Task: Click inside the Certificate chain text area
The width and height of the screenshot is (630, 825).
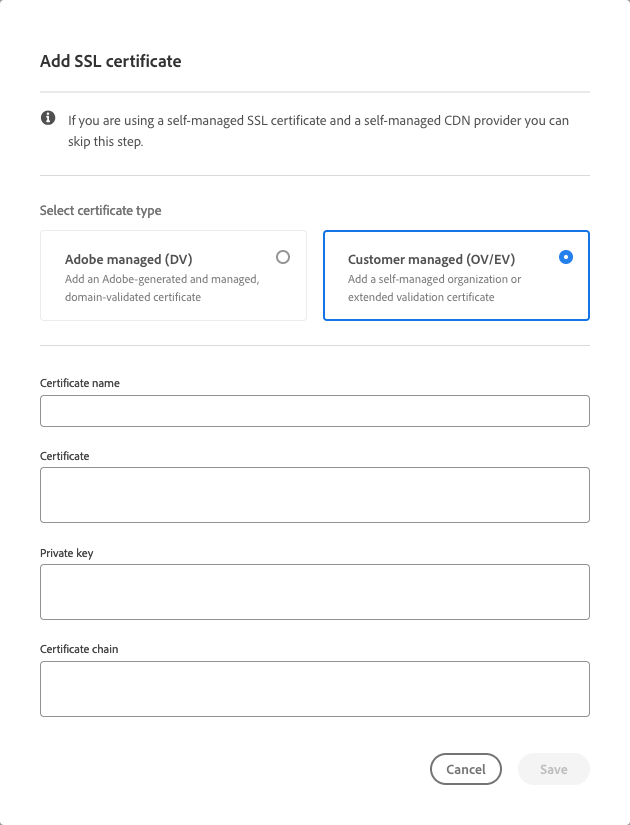Action: tap(314, 689)
